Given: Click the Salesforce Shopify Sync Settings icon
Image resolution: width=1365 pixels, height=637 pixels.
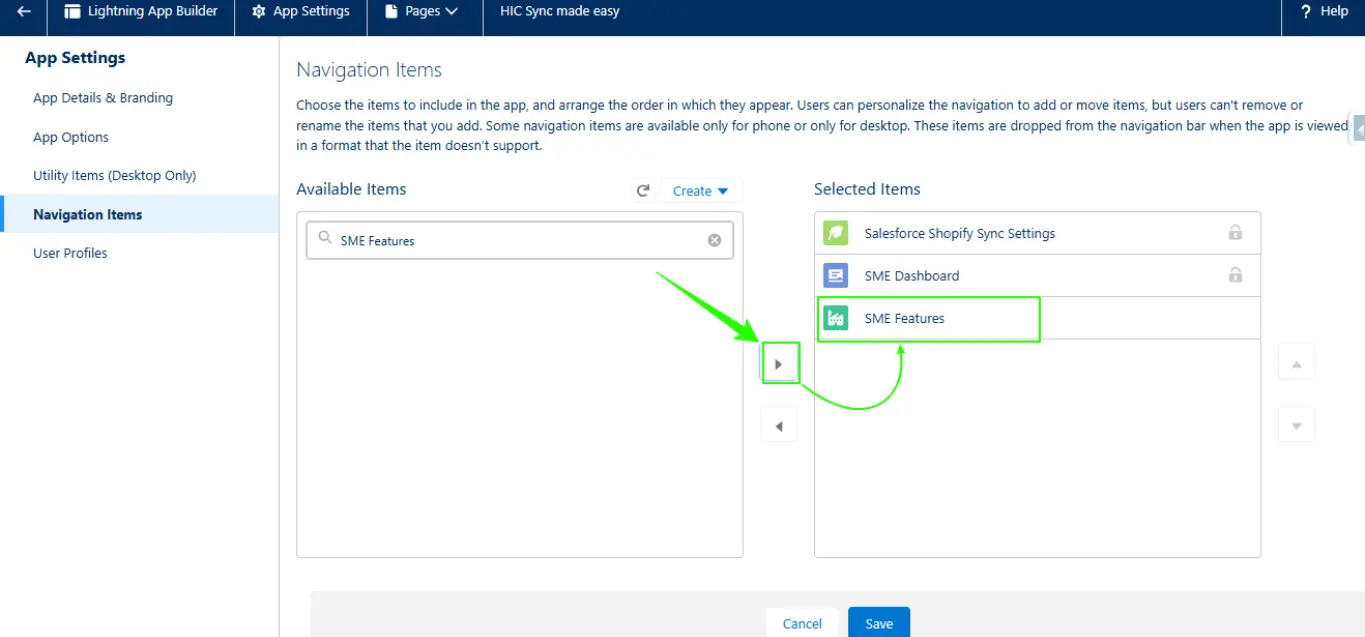Looking at the screenshot, I should 835,233.
